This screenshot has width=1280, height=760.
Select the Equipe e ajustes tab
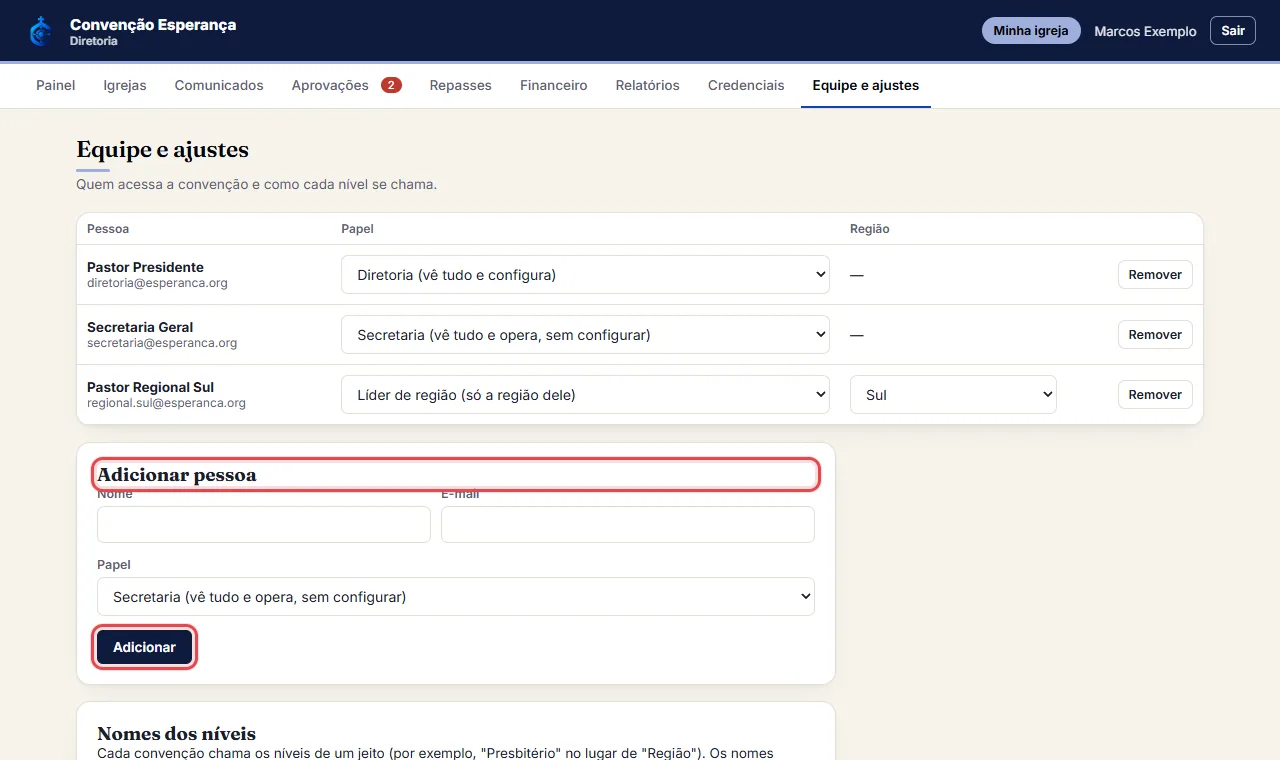pyautogui.click(x=866, y=85)
